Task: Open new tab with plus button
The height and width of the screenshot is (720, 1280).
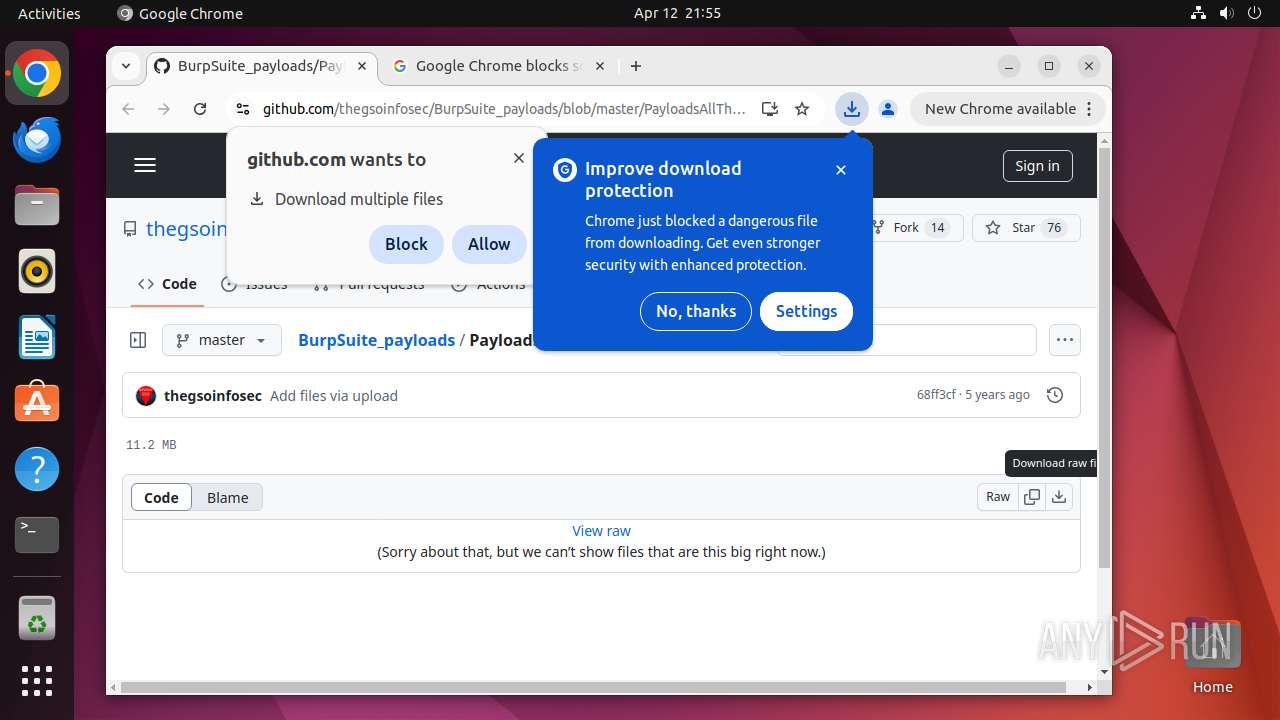Action: 636,66
